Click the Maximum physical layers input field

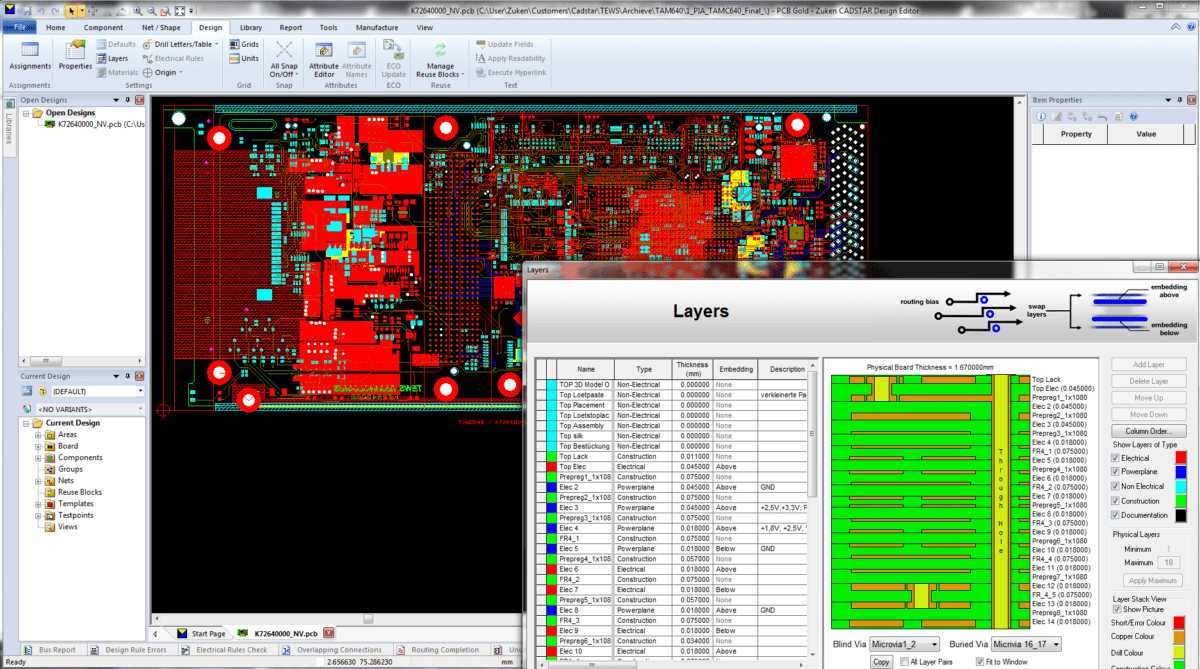click(x=1168, y=561)
